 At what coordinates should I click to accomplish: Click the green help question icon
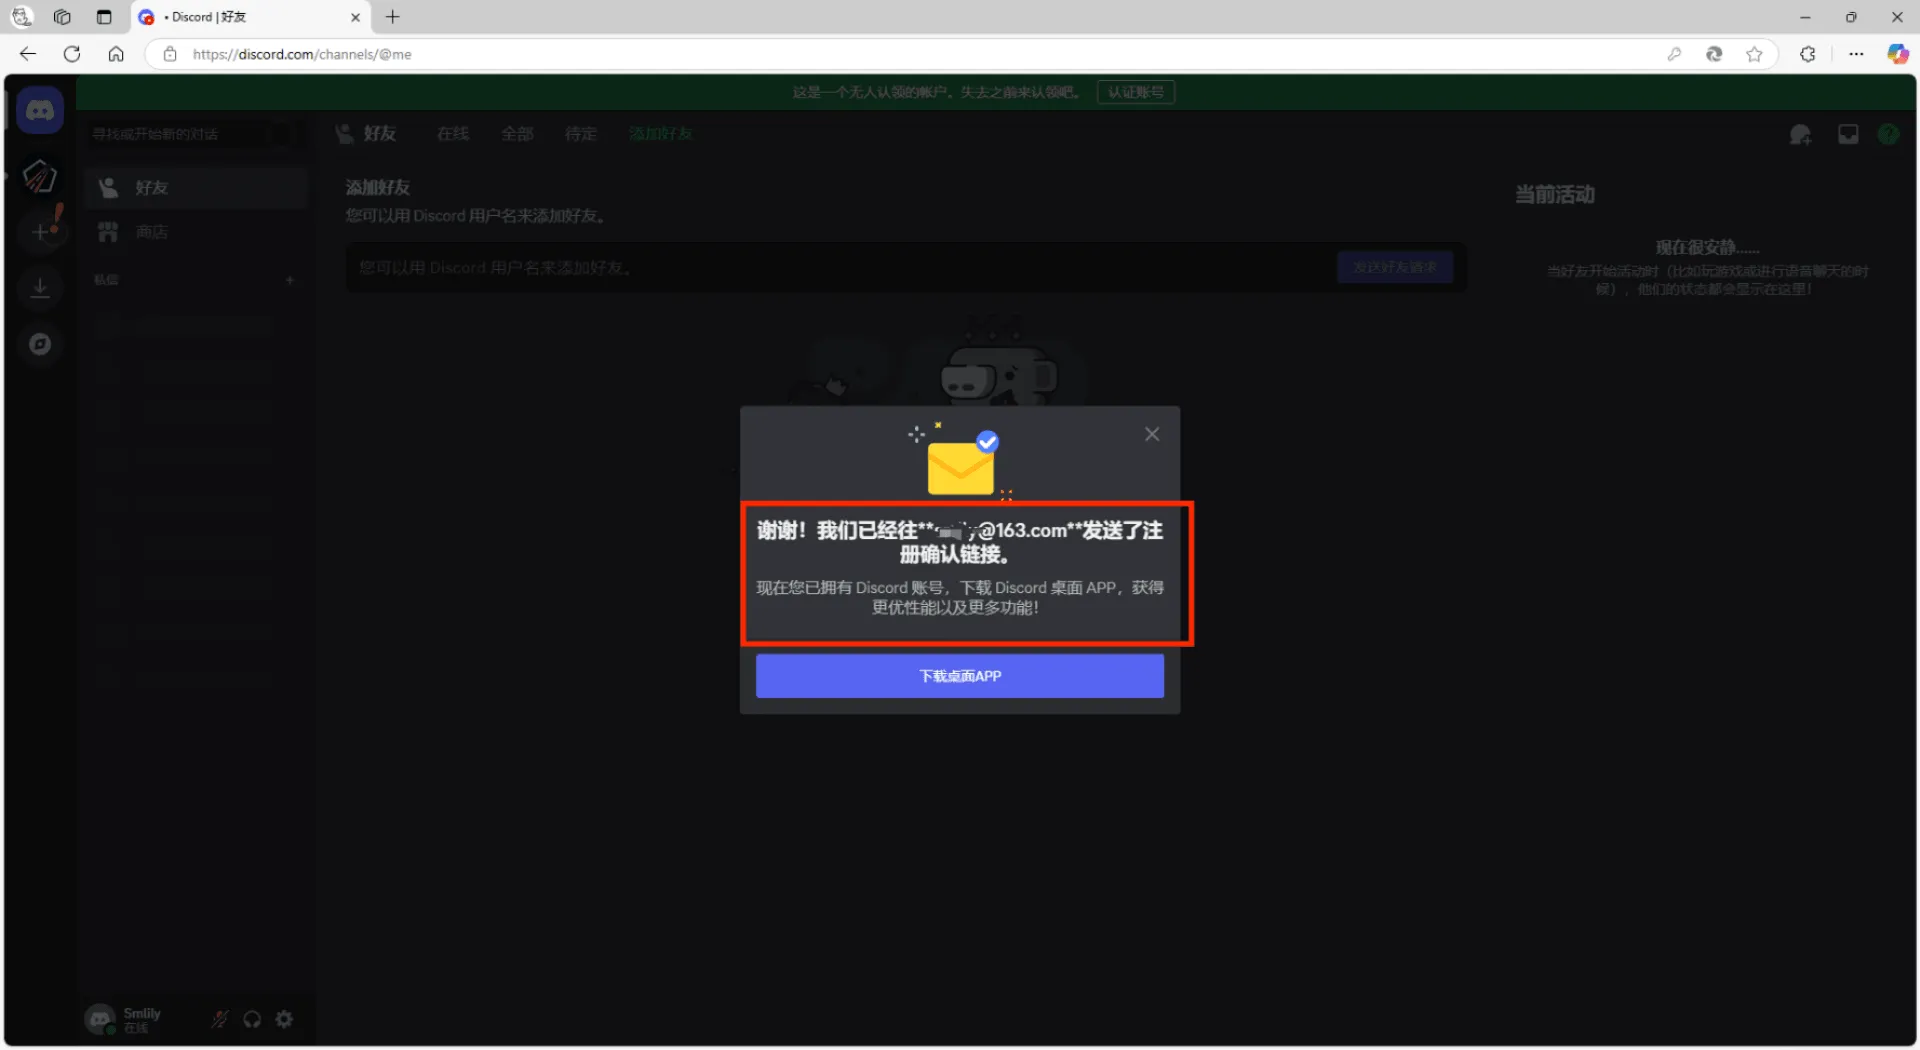click(1888, 134)
